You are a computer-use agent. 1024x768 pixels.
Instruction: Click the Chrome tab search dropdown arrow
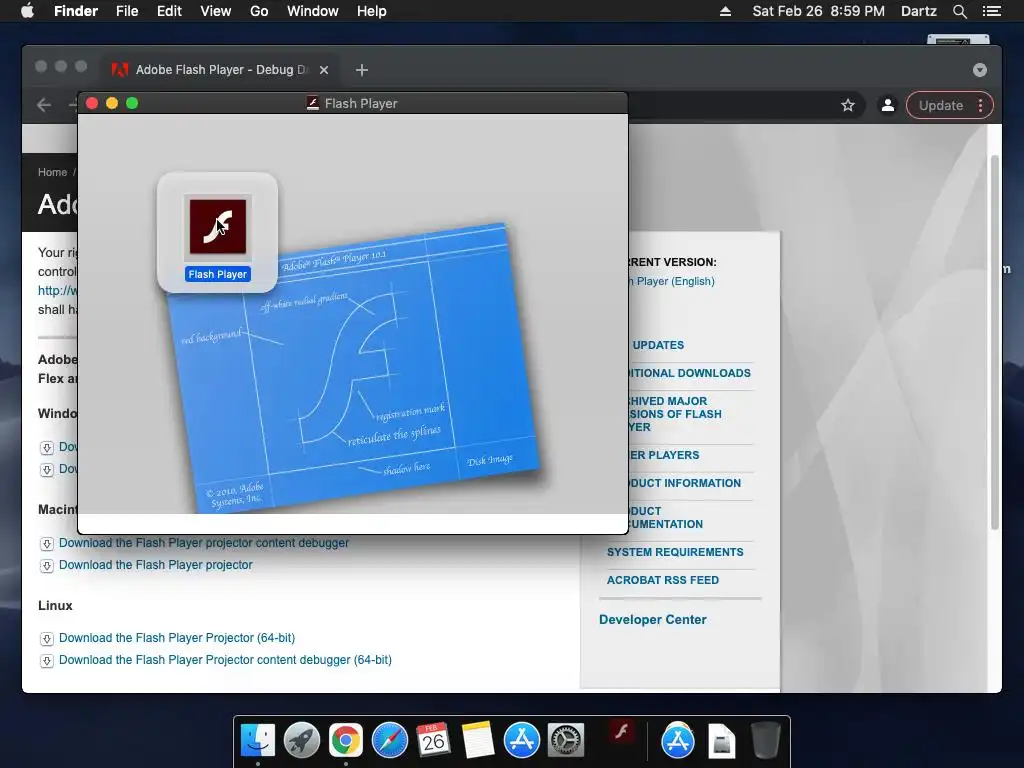click(980, 70)
